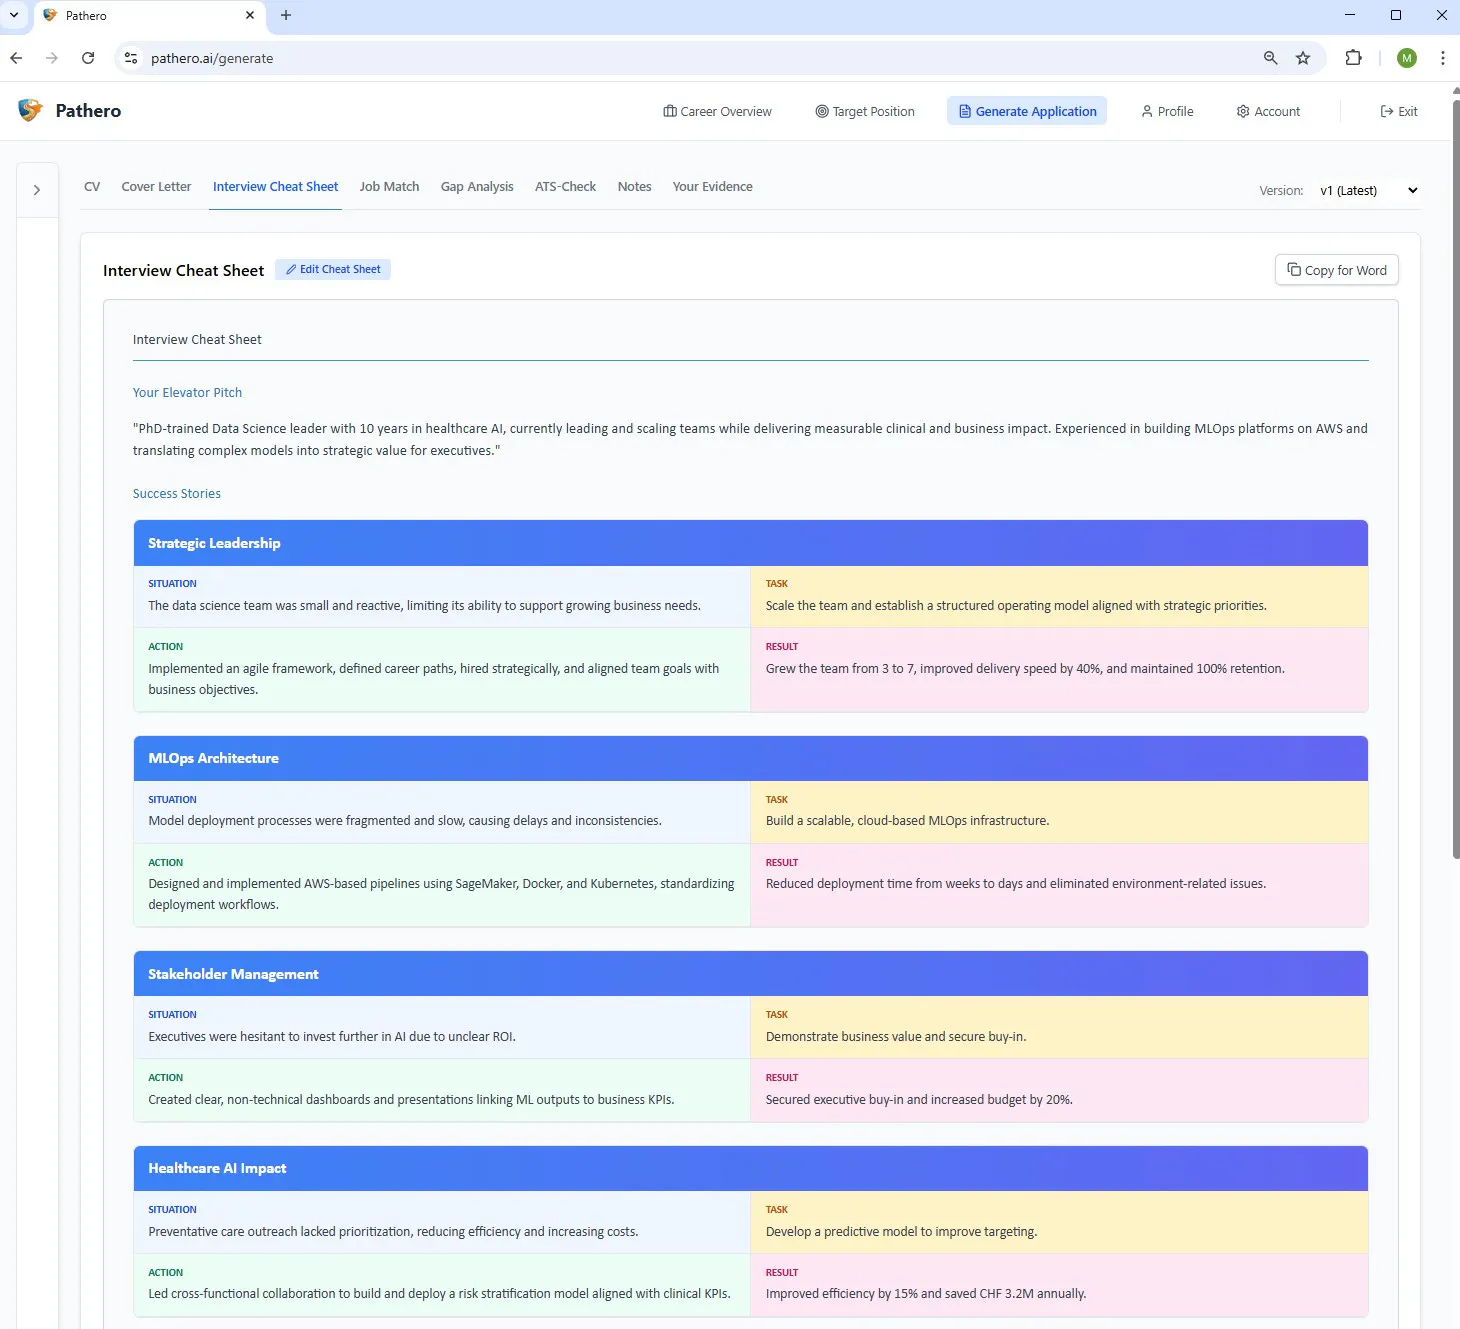Click task 'Build a scalable, cloud-based MLOps infrastructure'

point(907,821)
